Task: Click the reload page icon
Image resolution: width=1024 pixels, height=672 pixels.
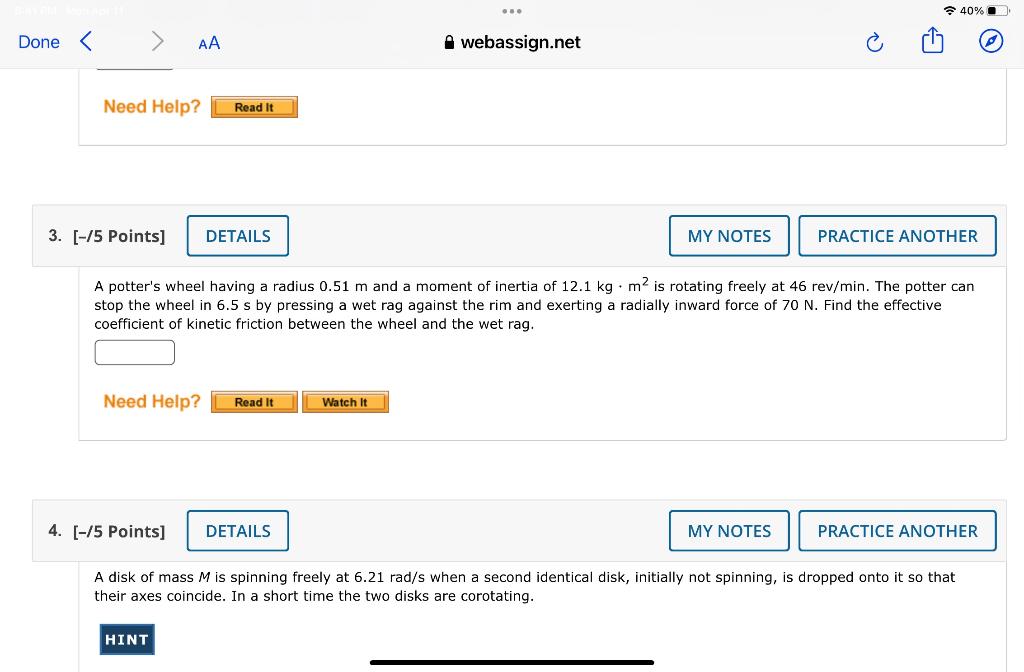Action: point(874,42)
